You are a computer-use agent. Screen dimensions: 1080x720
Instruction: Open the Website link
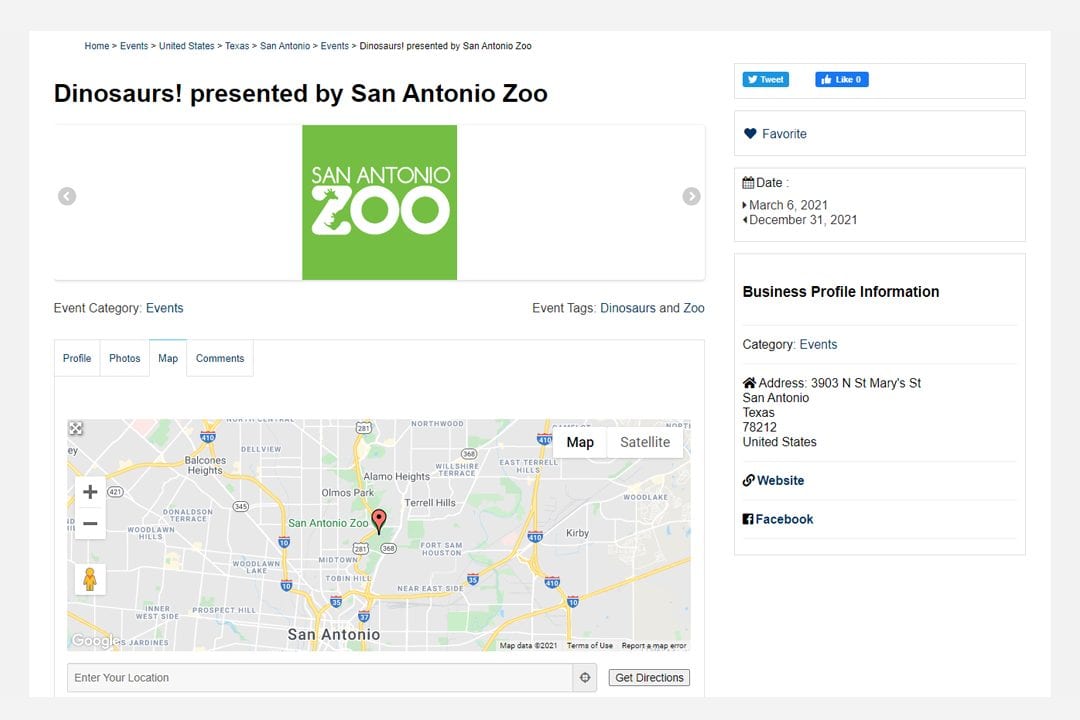click(x=780, y=480)
